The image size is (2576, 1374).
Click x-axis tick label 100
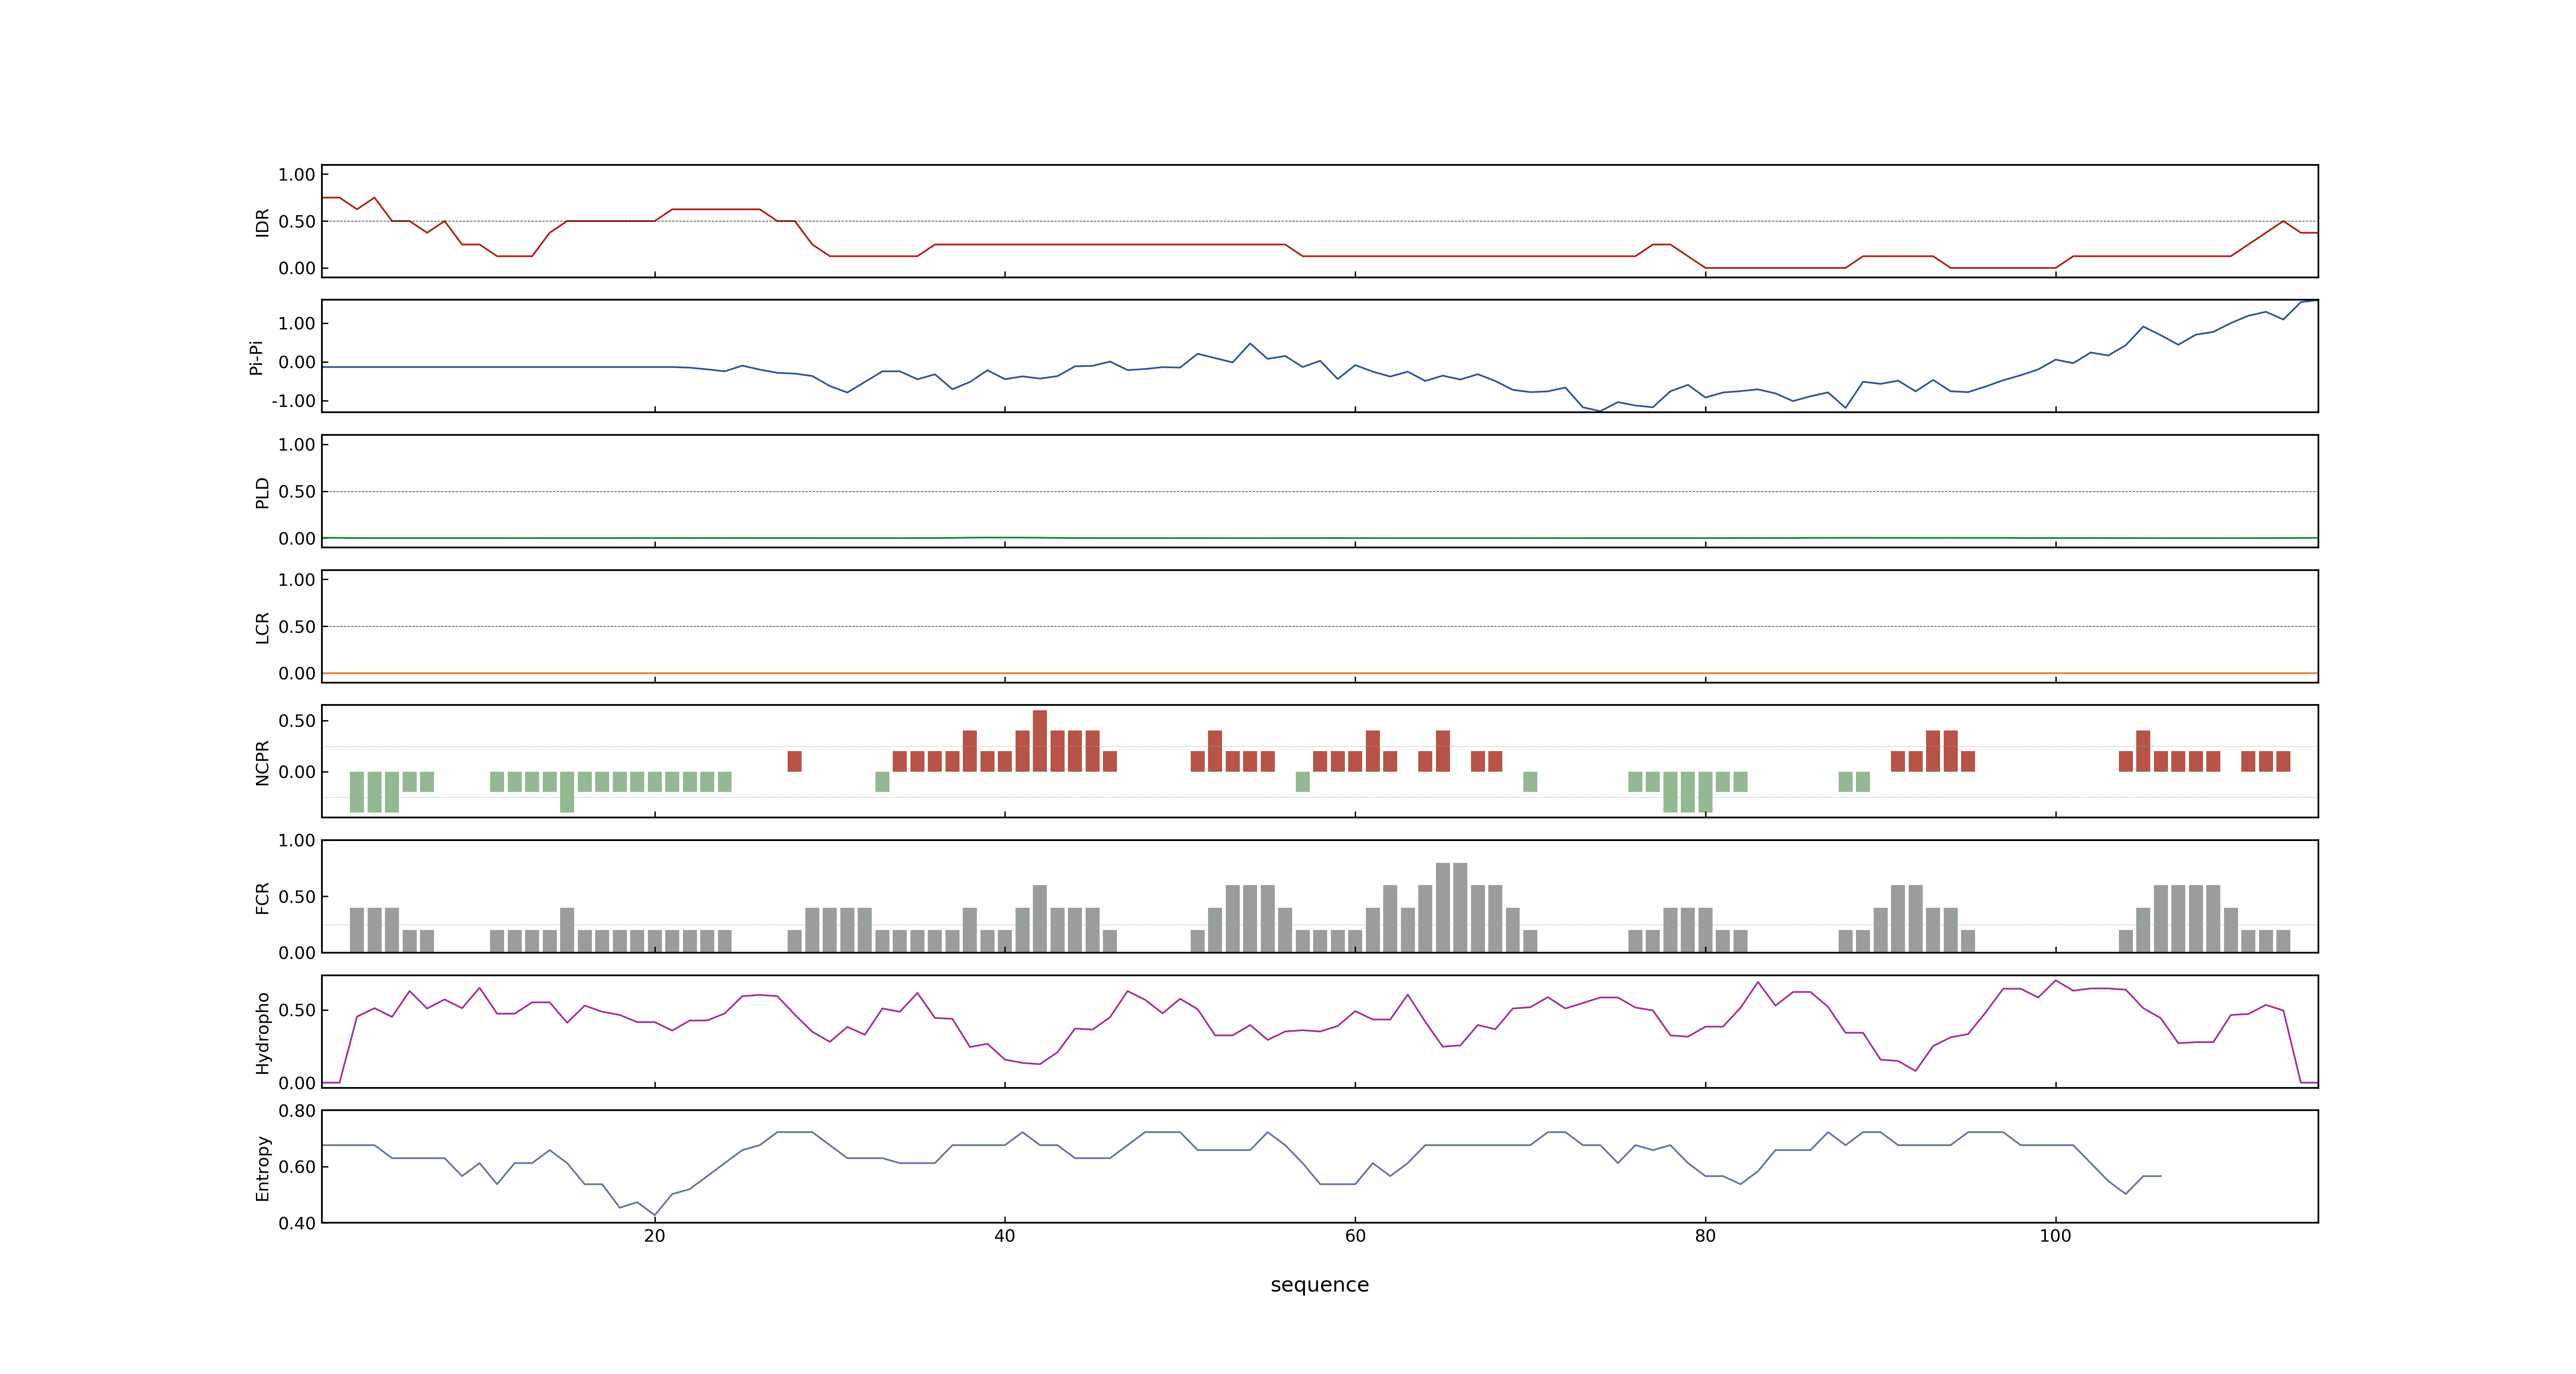click(2055, 1236)
